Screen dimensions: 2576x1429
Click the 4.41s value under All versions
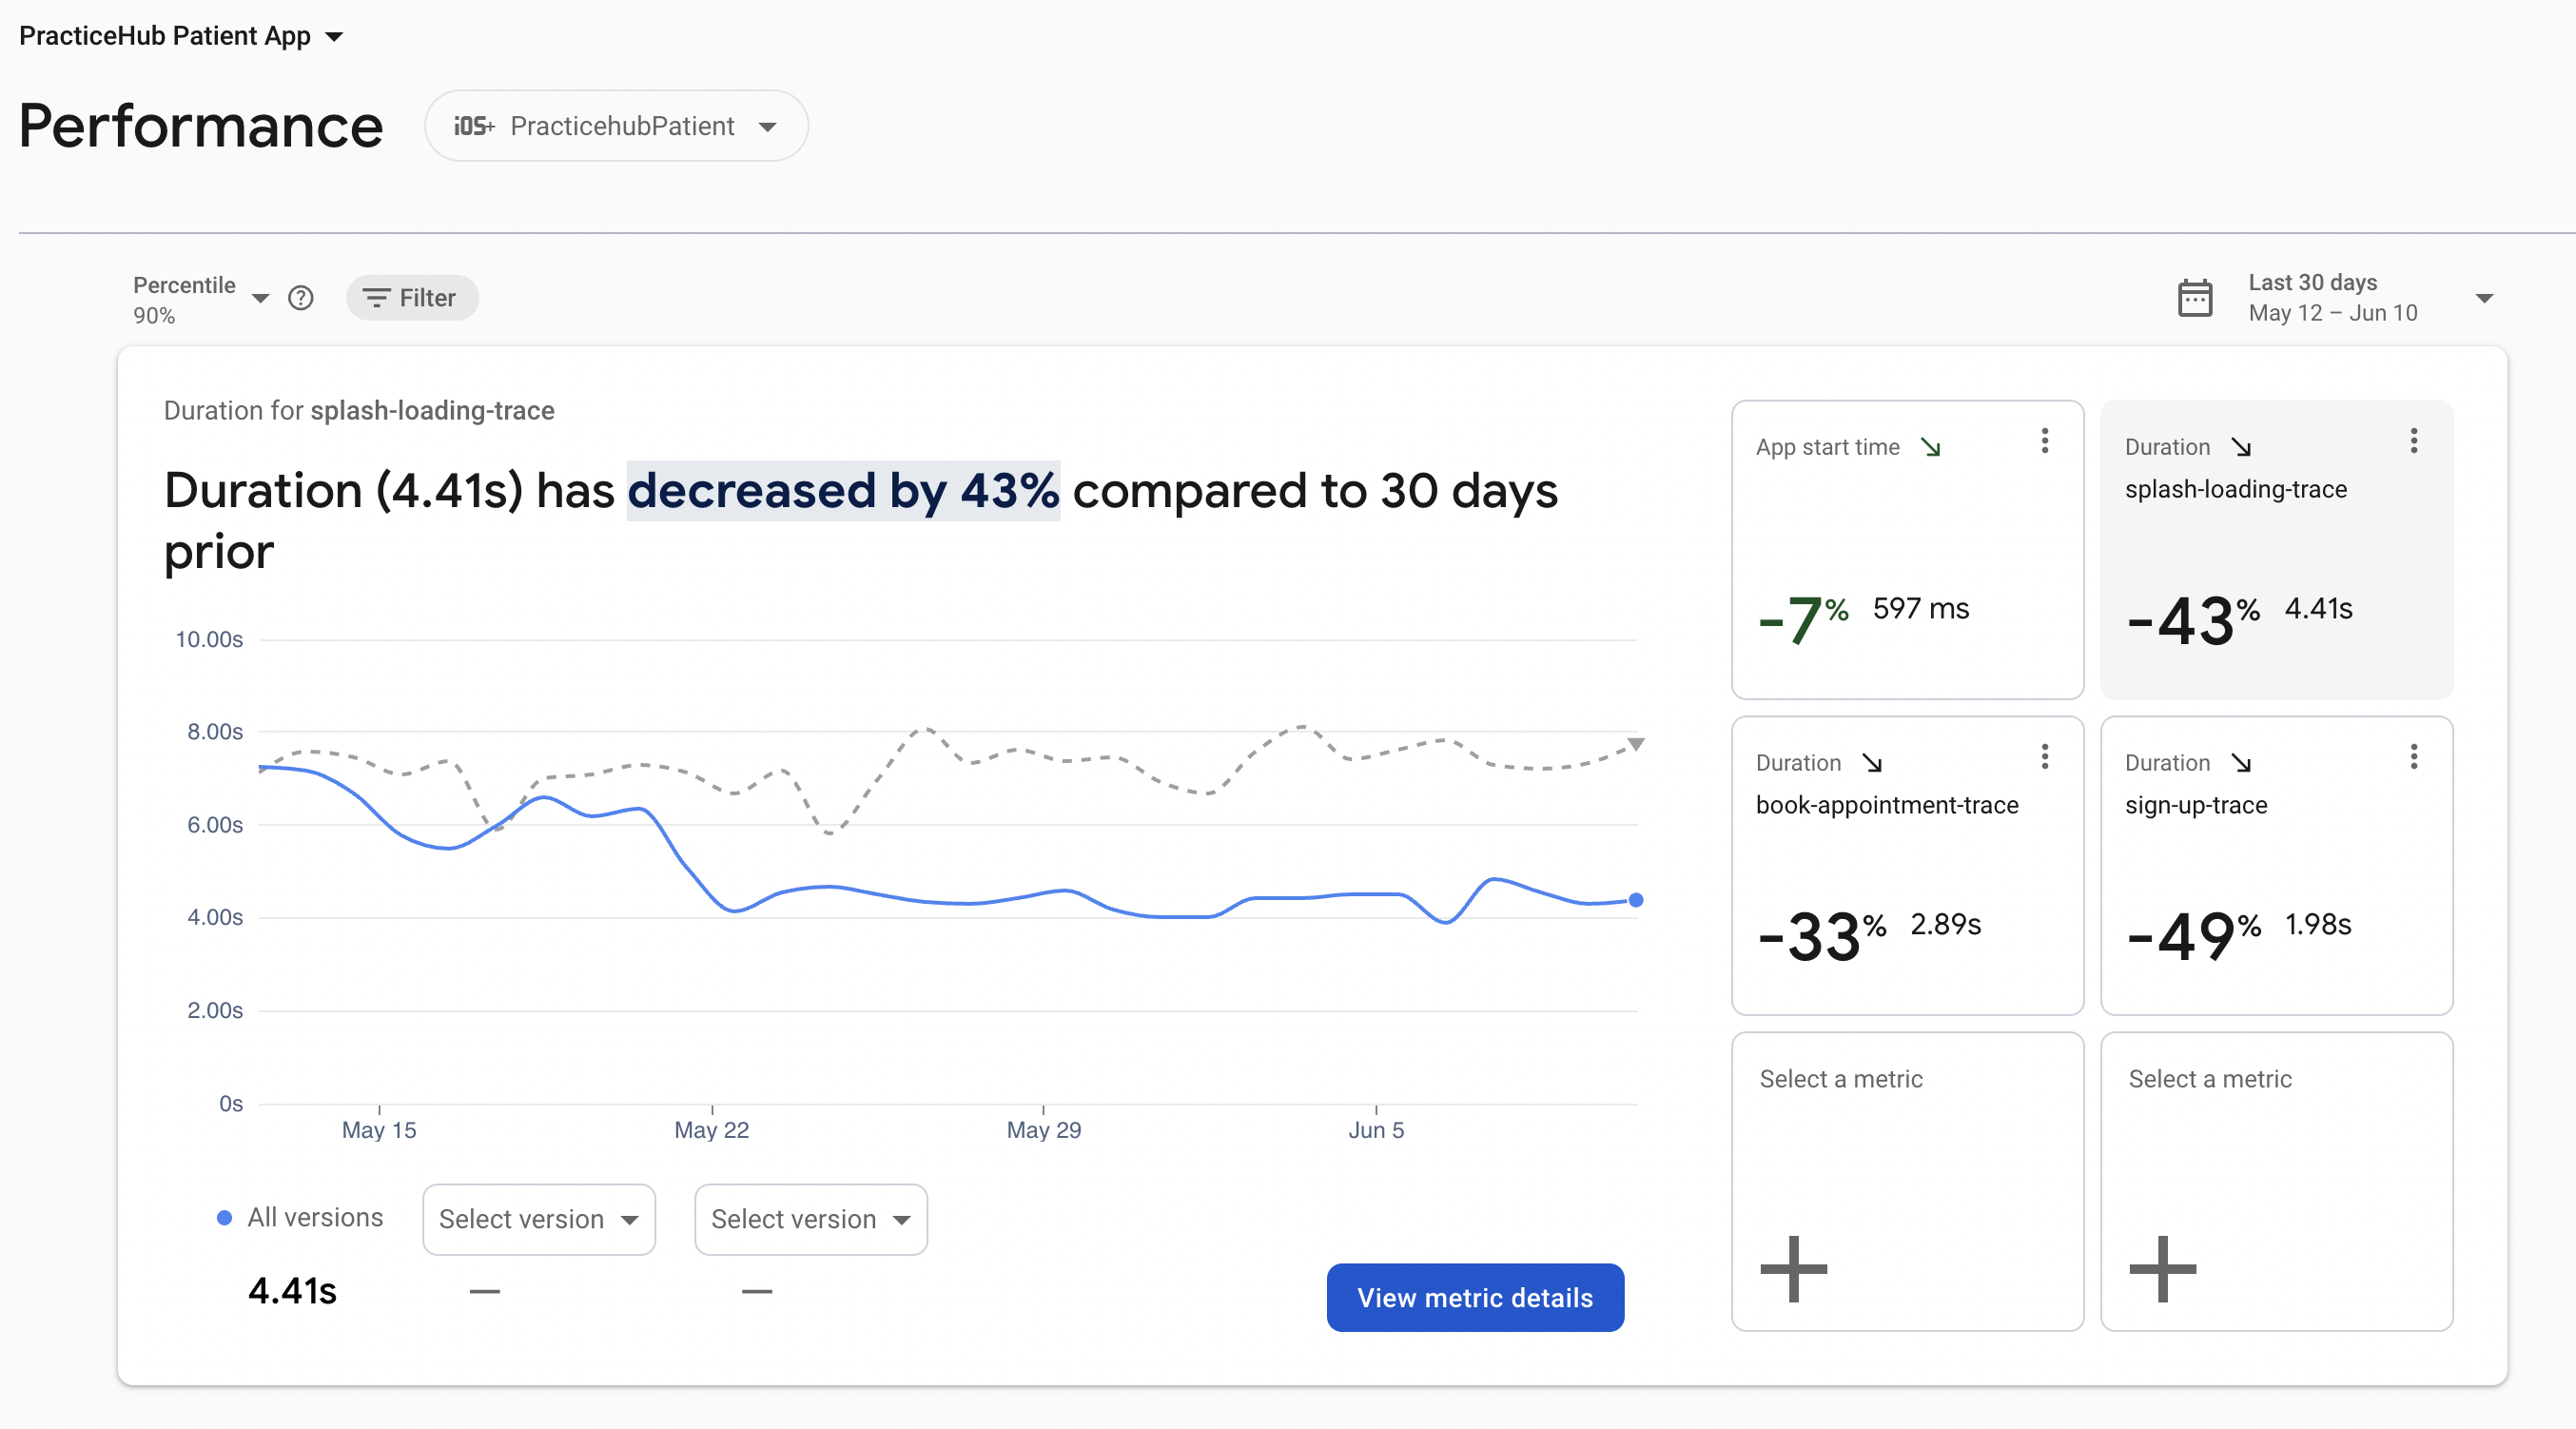click(x=292, y=1291)
